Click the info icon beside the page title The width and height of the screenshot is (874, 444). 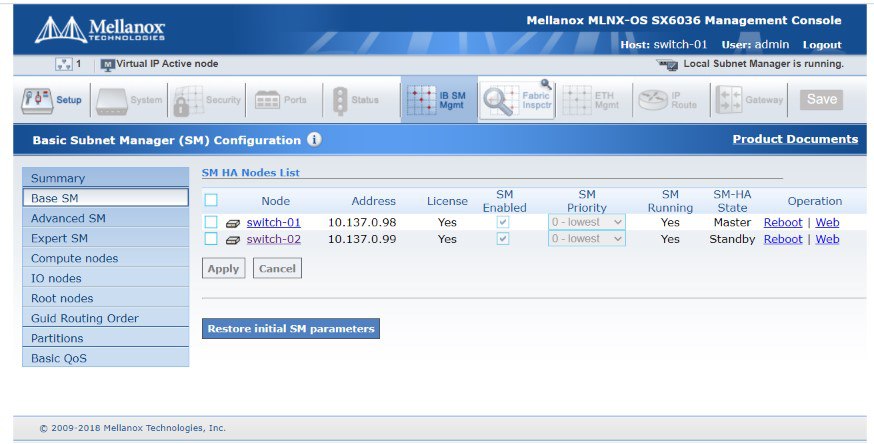pyautogui.click(x=314, y=139)
